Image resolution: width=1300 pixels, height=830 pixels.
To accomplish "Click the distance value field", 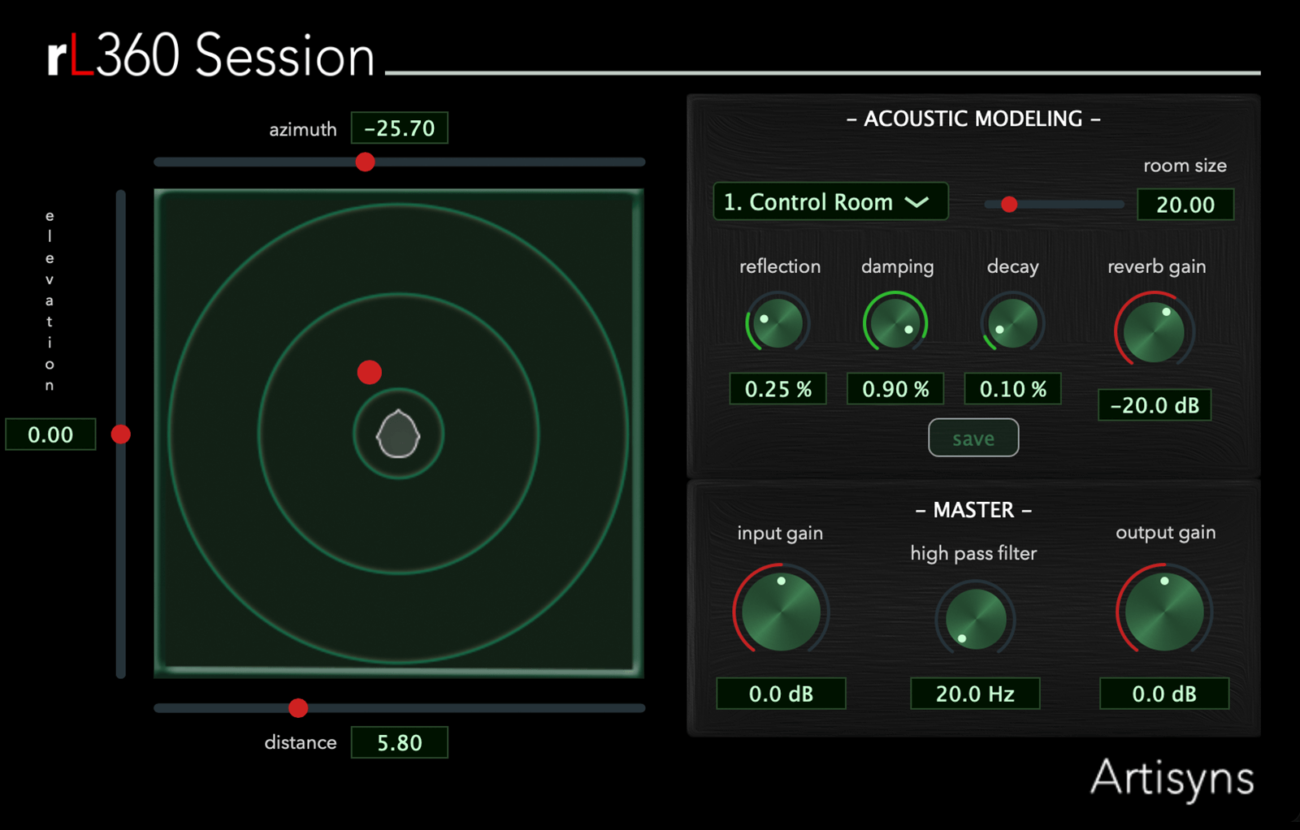I will click(x=399, y=743).
